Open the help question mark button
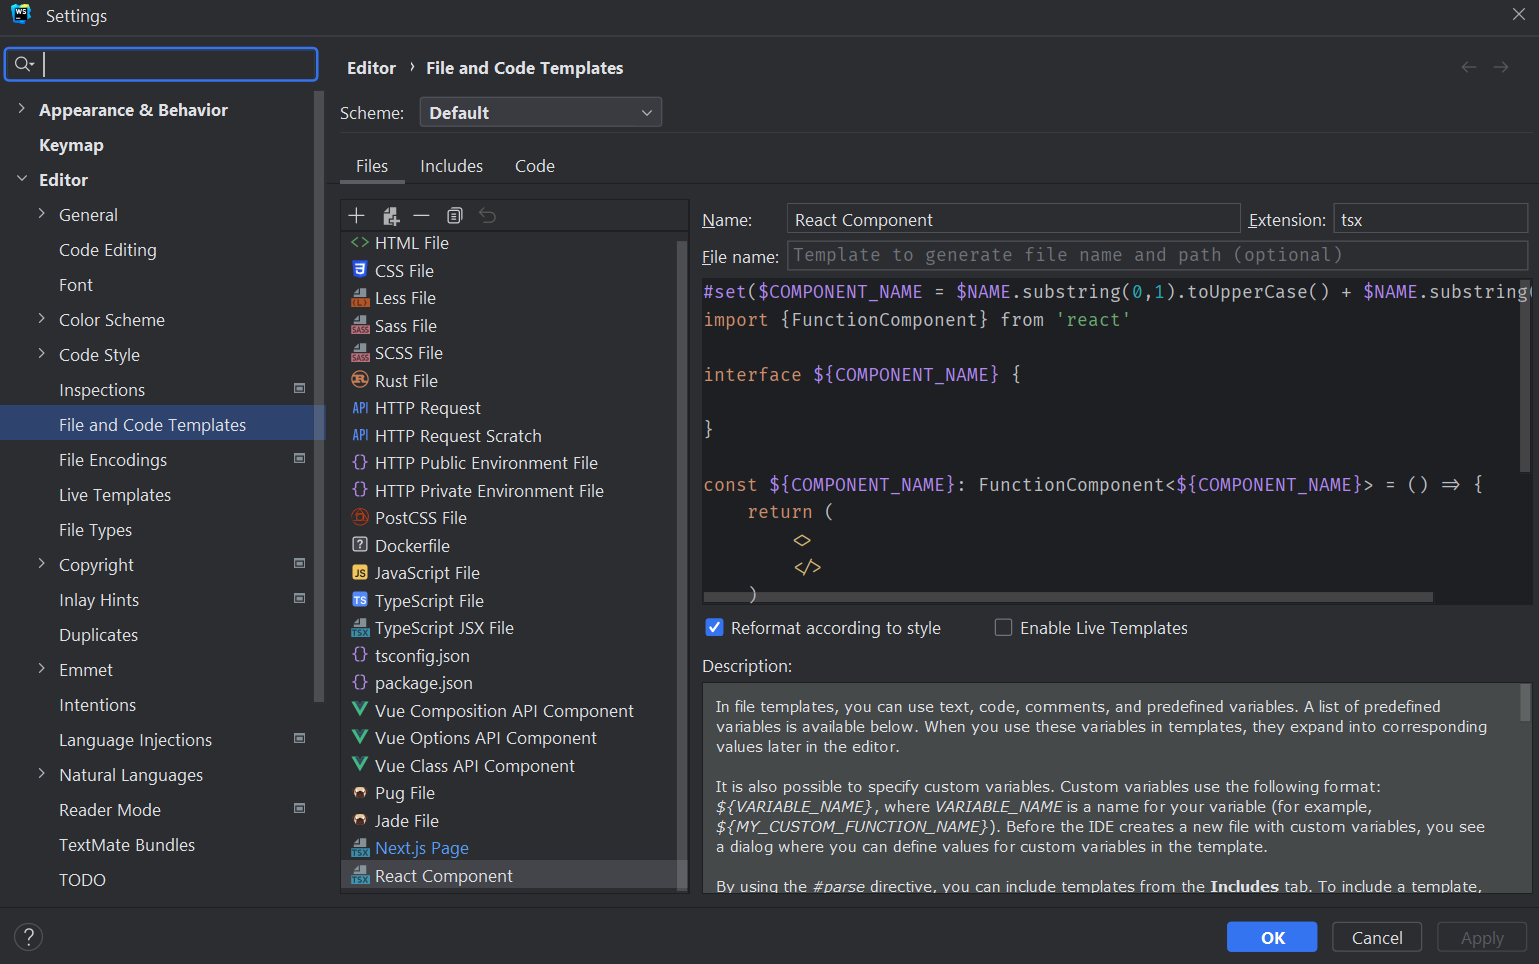 [x=28, y=937]
